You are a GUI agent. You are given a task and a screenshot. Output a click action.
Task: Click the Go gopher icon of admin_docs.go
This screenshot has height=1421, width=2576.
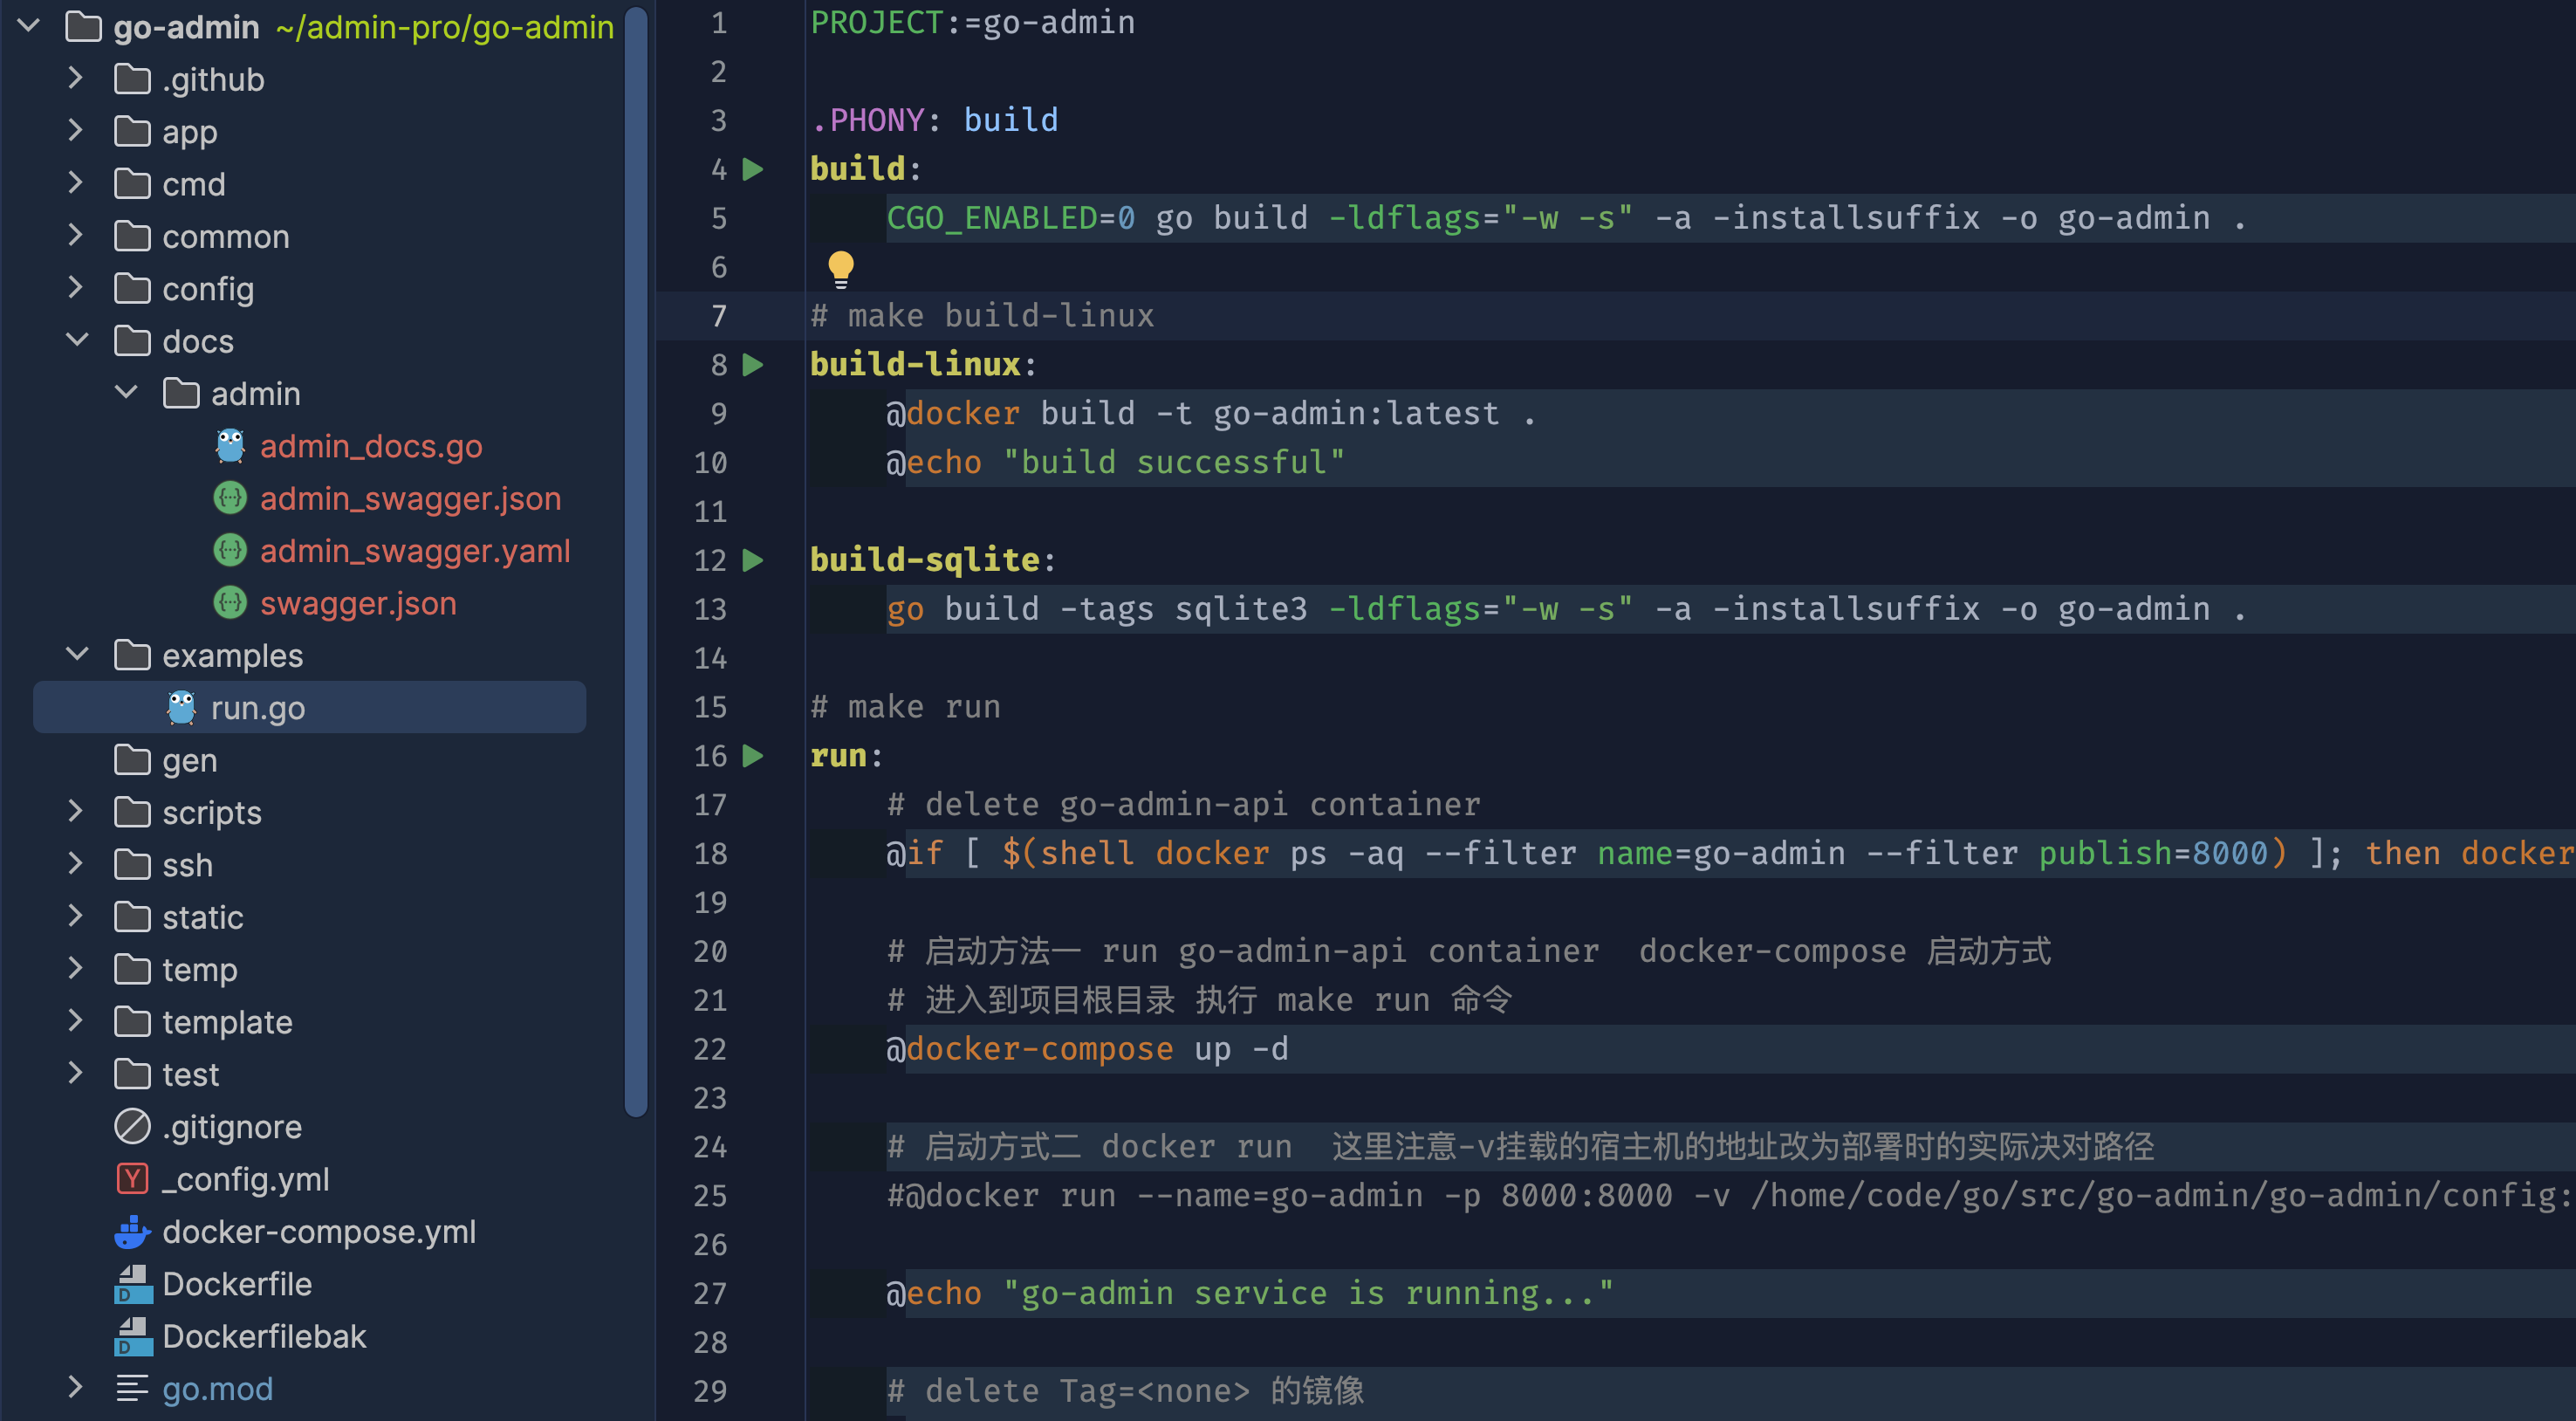pos(230,446)
